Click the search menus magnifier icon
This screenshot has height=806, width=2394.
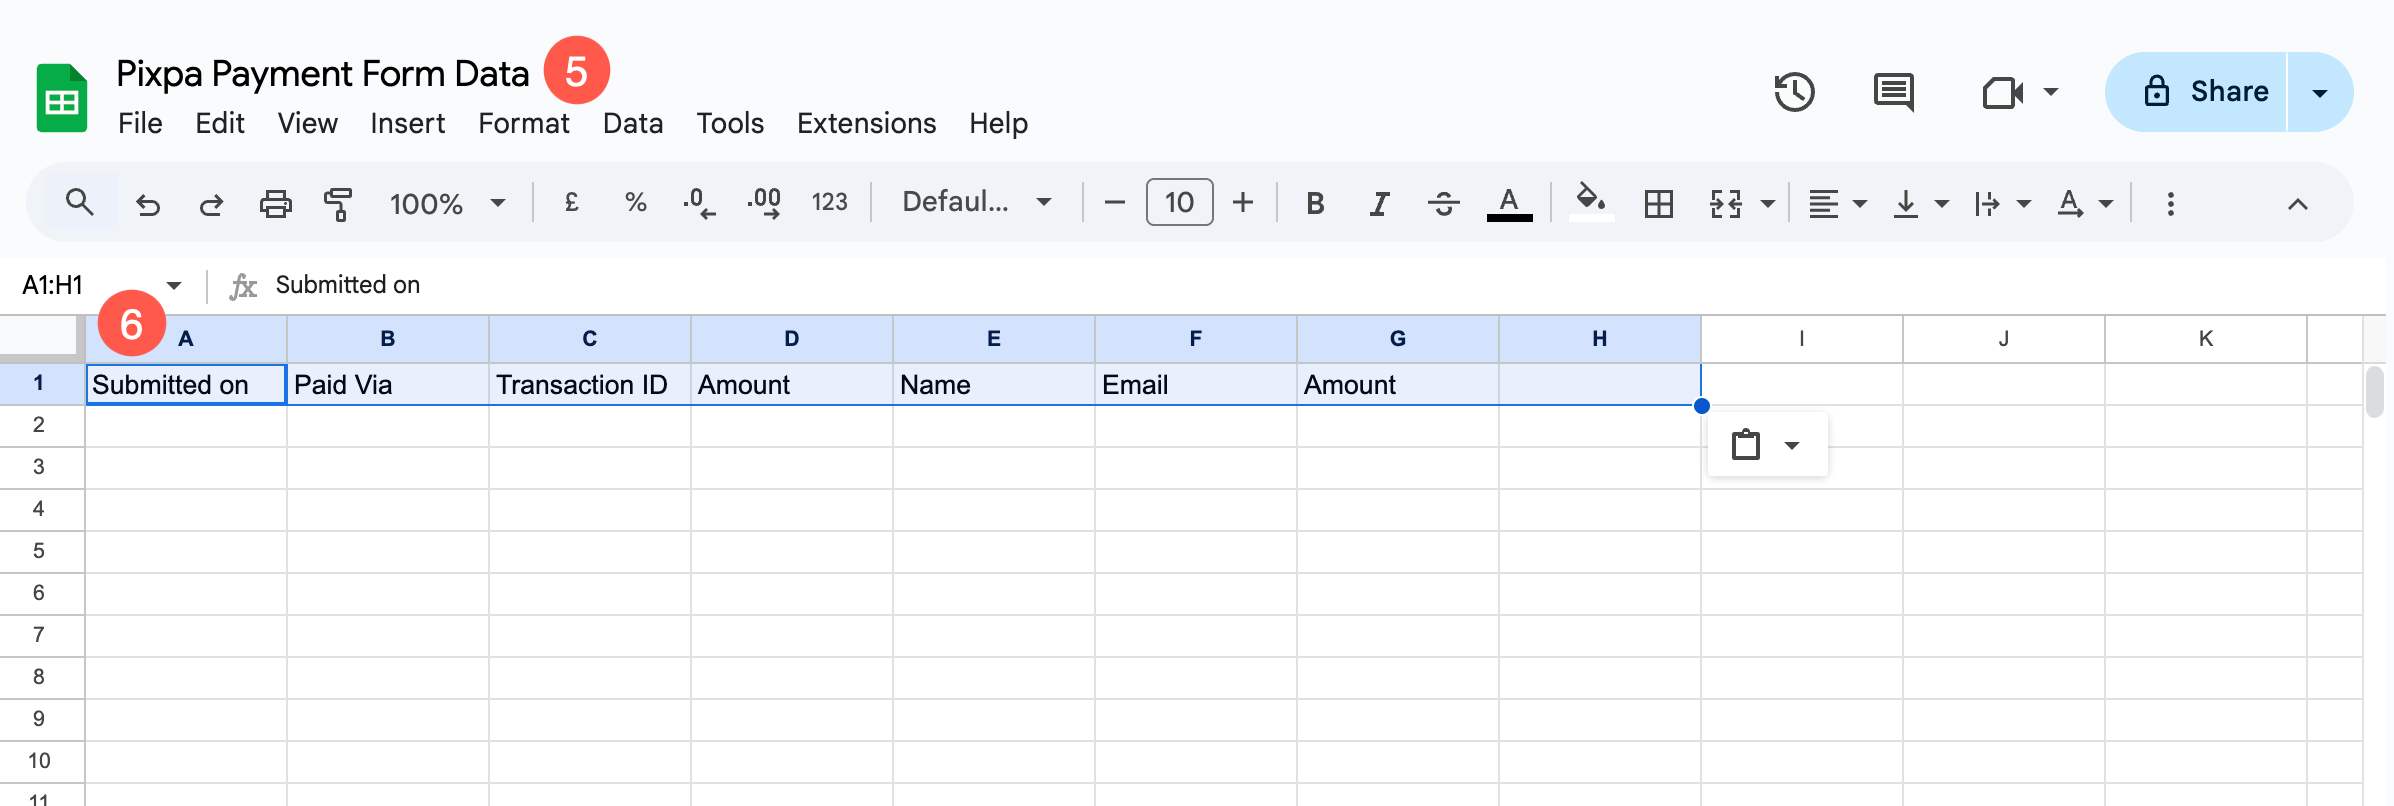point(80,203)
